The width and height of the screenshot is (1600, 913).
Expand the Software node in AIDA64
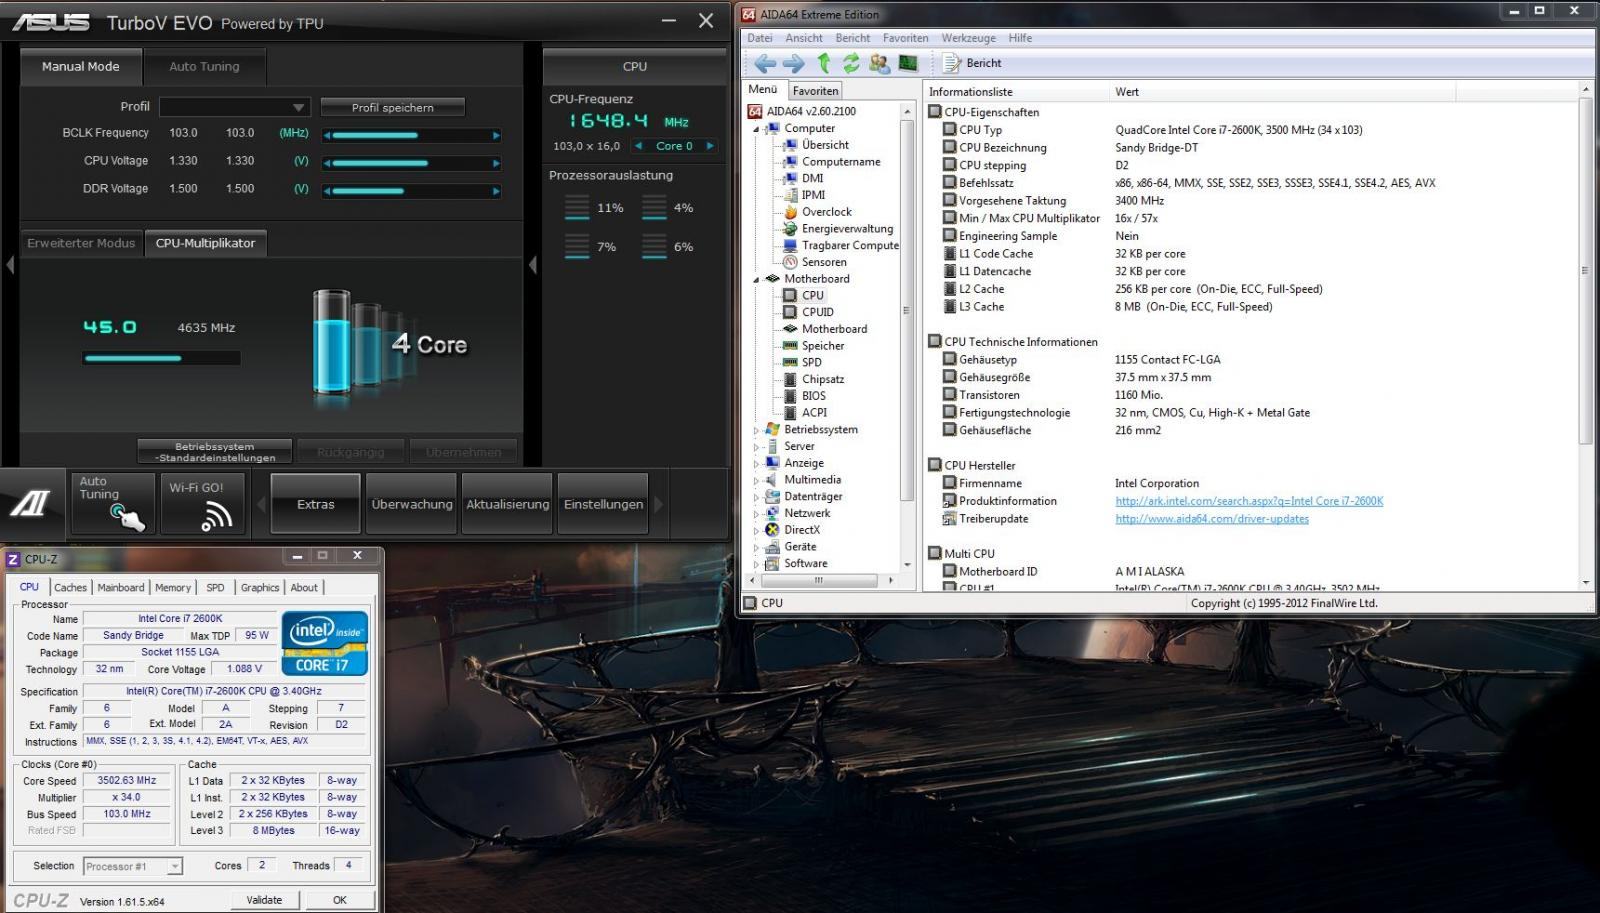tap(756, 564)
